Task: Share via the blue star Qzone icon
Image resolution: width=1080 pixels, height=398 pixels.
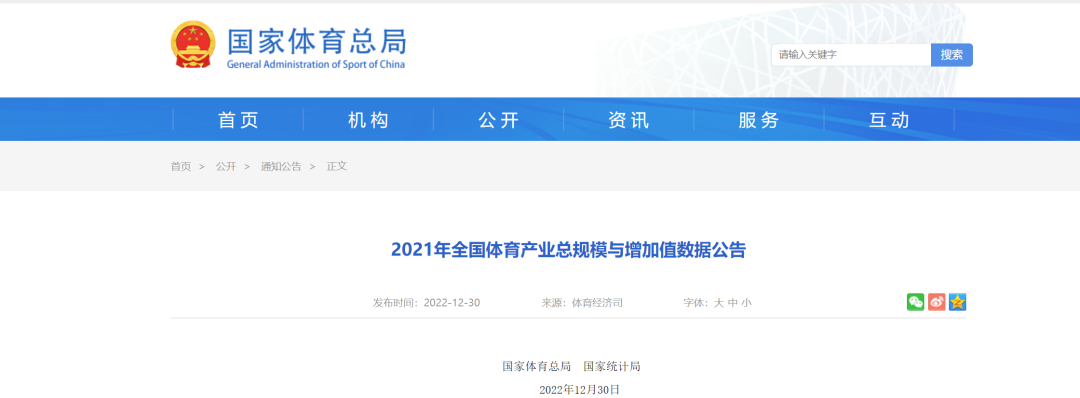Action: pyautogui.click(x=957, y=302)
